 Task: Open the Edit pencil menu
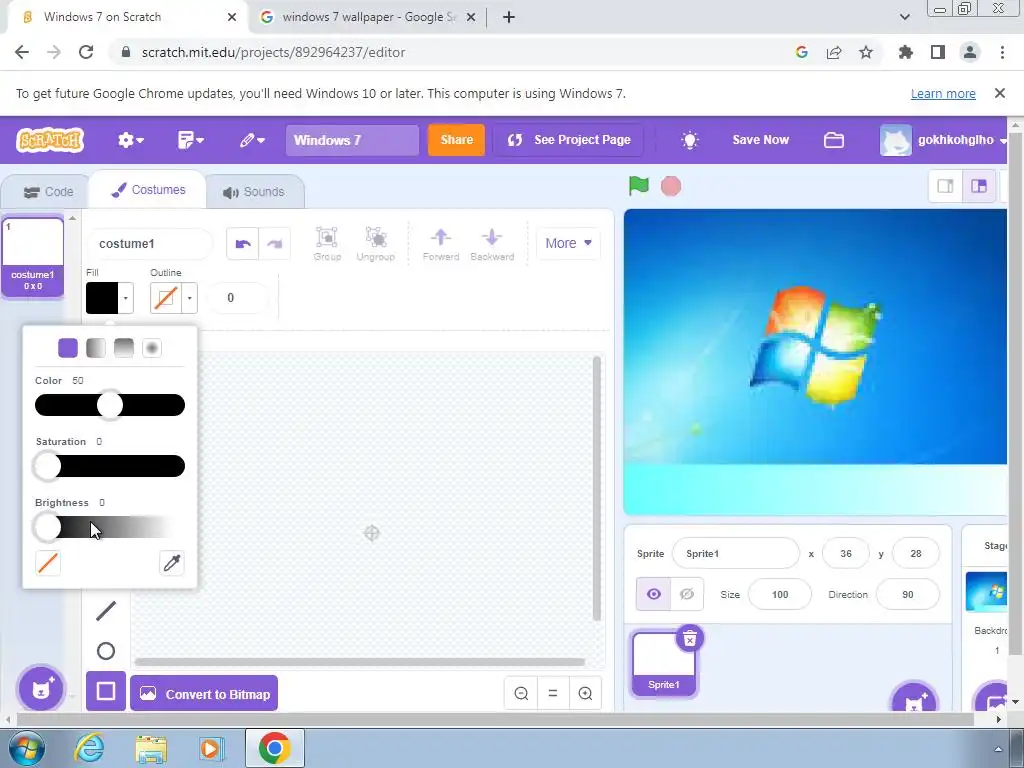(251, 140)
